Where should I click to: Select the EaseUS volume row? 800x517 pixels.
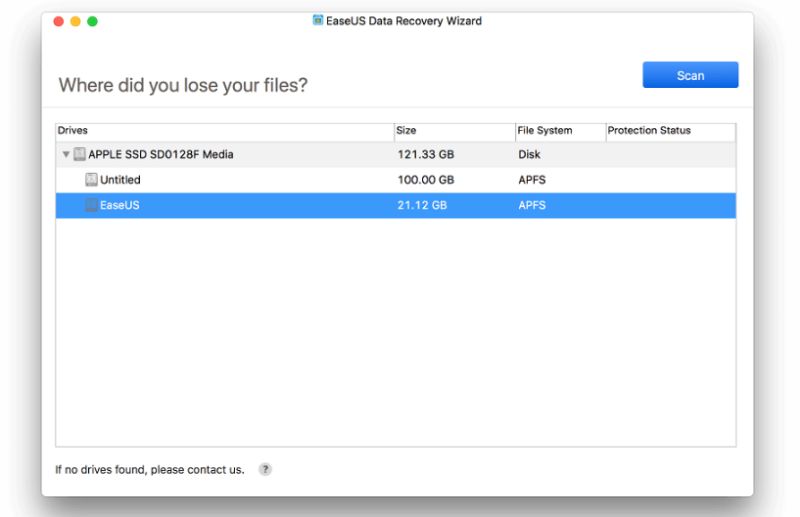[395, 205]
